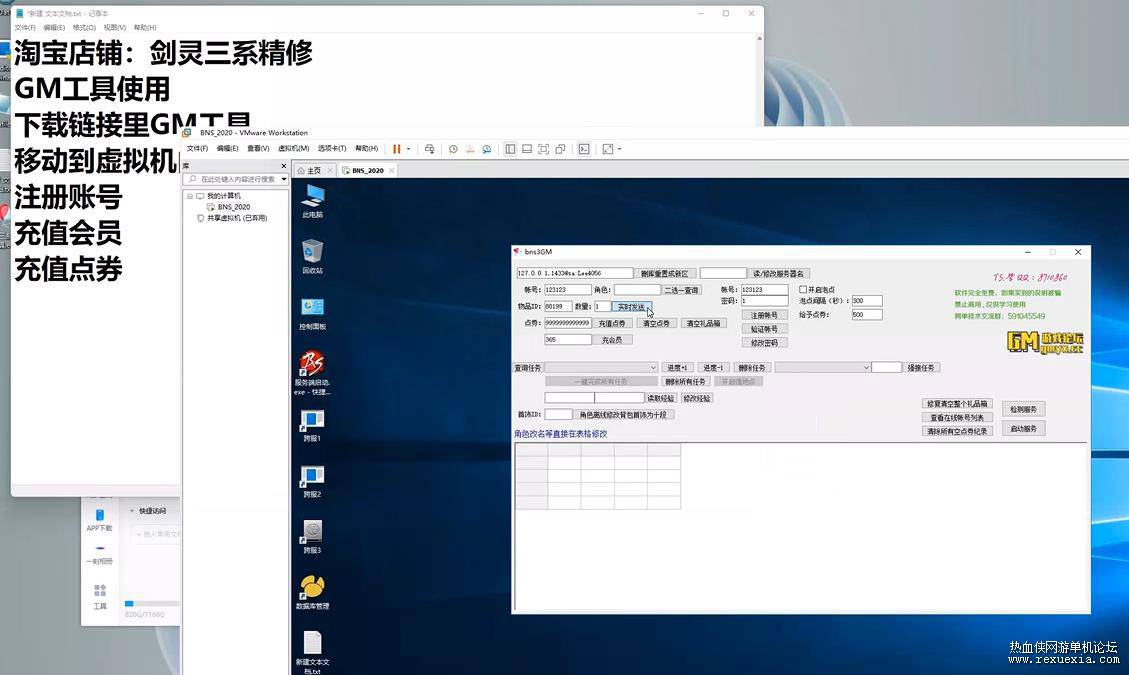
Task: Select BNS_2020 in the library tree
Action: tap(233, 207)
